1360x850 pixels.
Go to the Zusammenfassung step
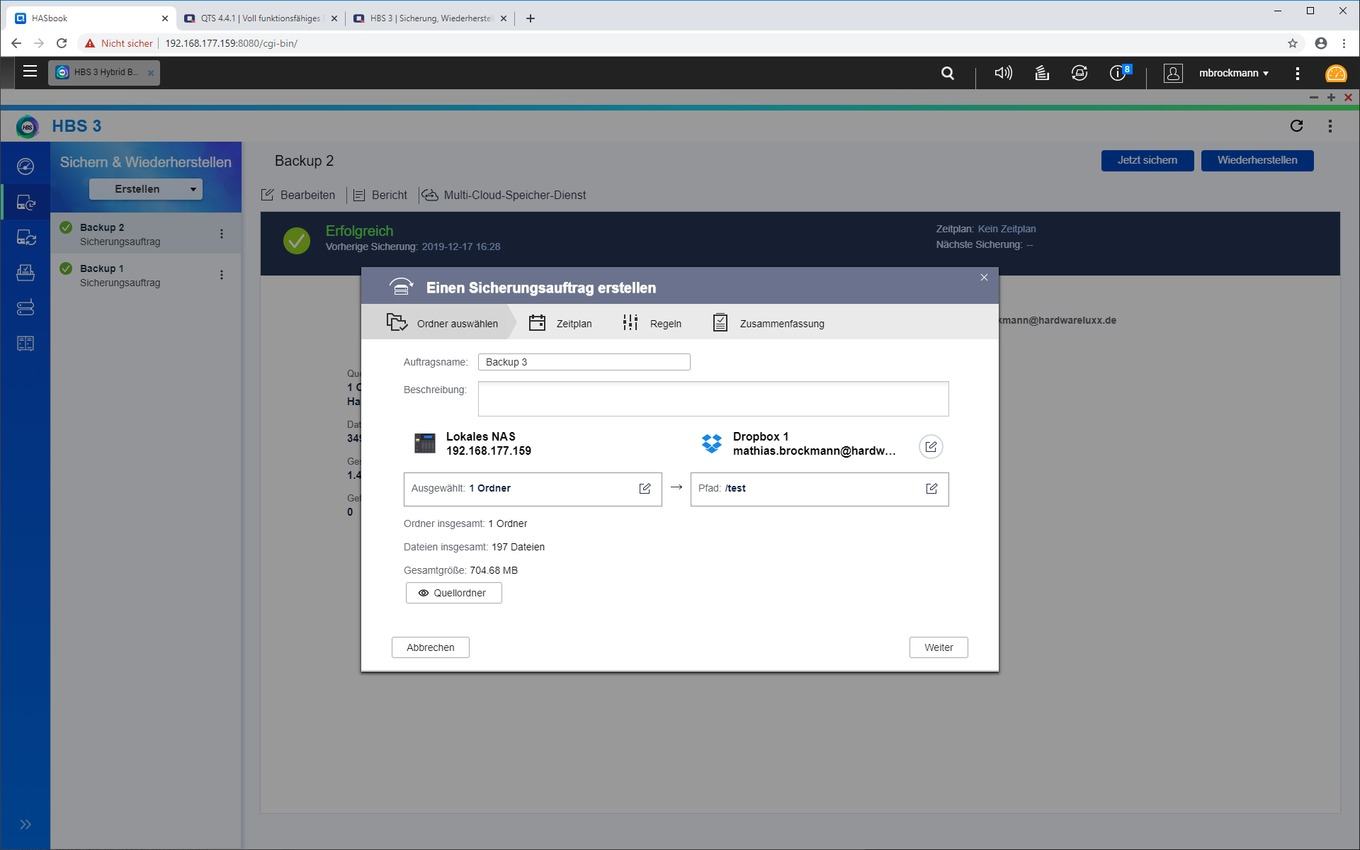[767, 323]
